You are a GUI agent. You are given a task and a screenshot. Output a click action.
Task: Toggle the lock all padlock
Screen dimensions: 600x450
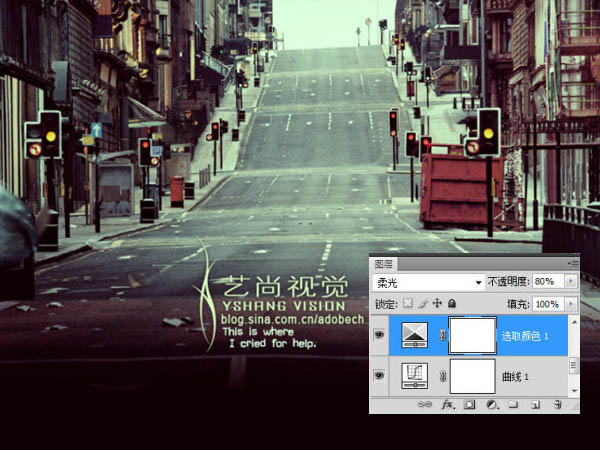[451, 303]
